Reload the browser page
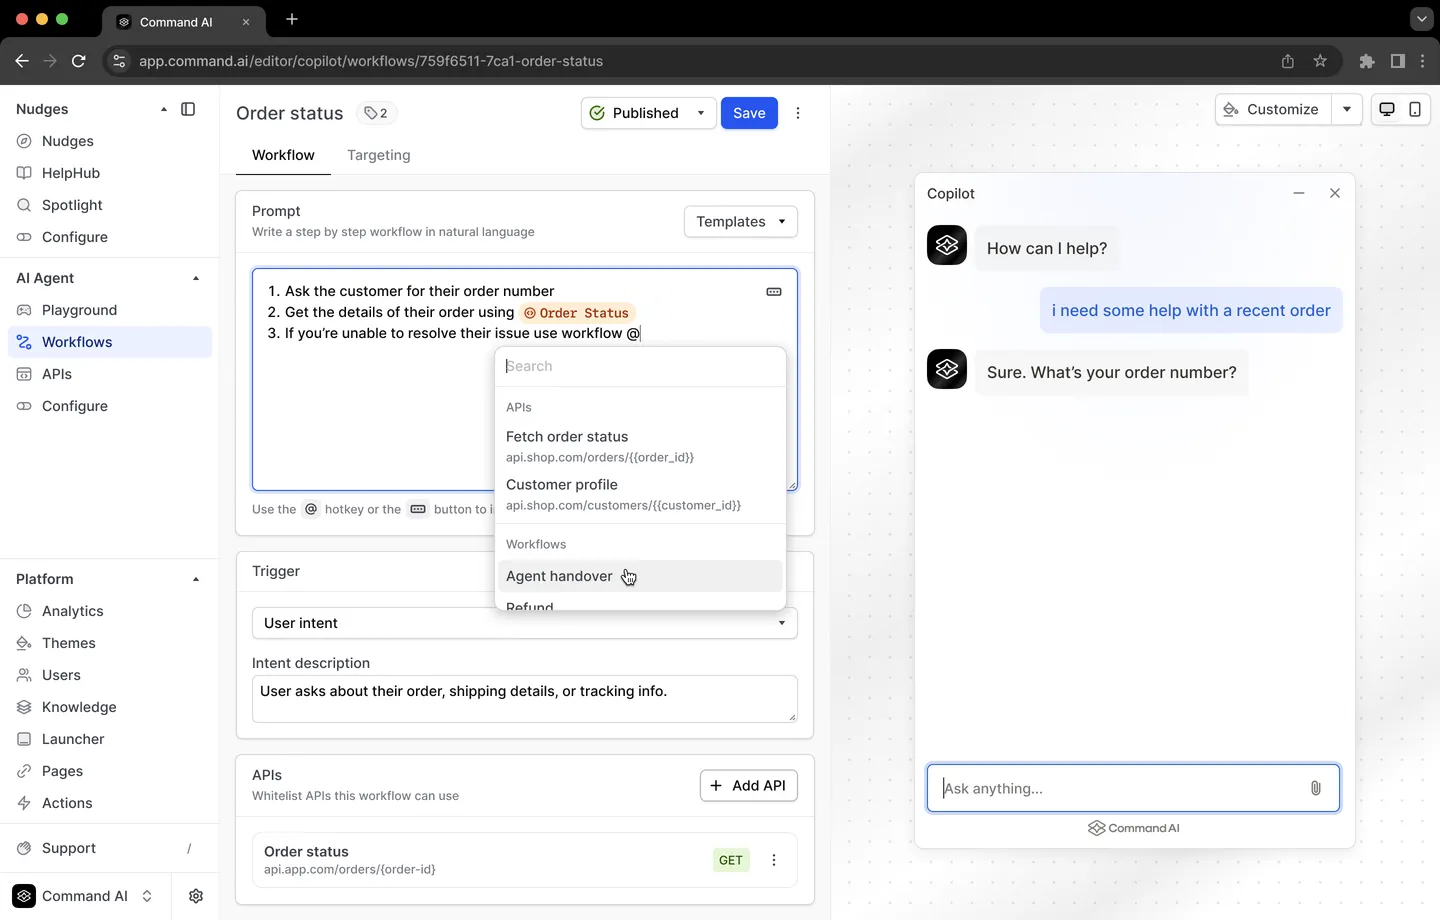Viewport: 1440px width, 920px height. point(79,61)
